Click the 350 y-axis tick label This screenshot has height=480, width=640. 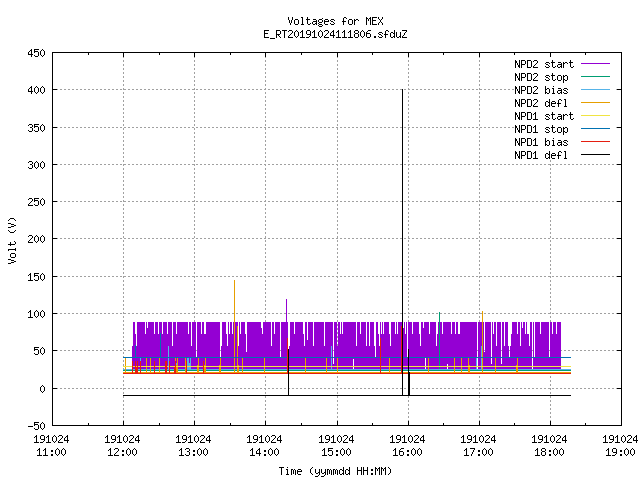36,128
